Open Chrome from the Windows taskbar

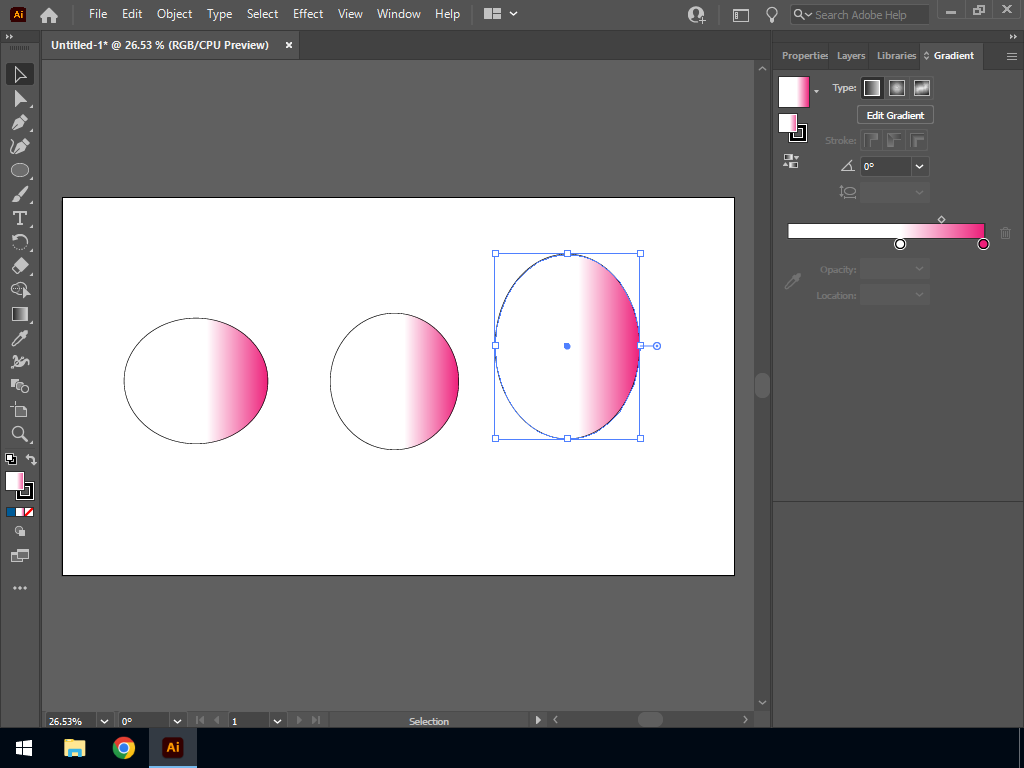pos(124,748)
